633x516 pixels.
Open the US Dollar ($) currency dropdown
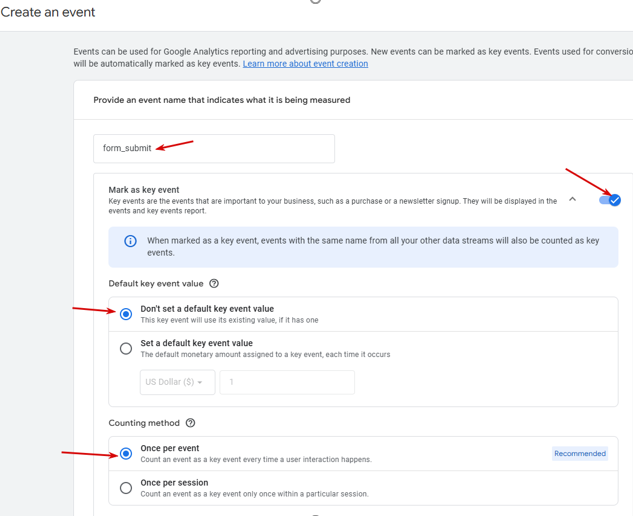coord(178,382)
